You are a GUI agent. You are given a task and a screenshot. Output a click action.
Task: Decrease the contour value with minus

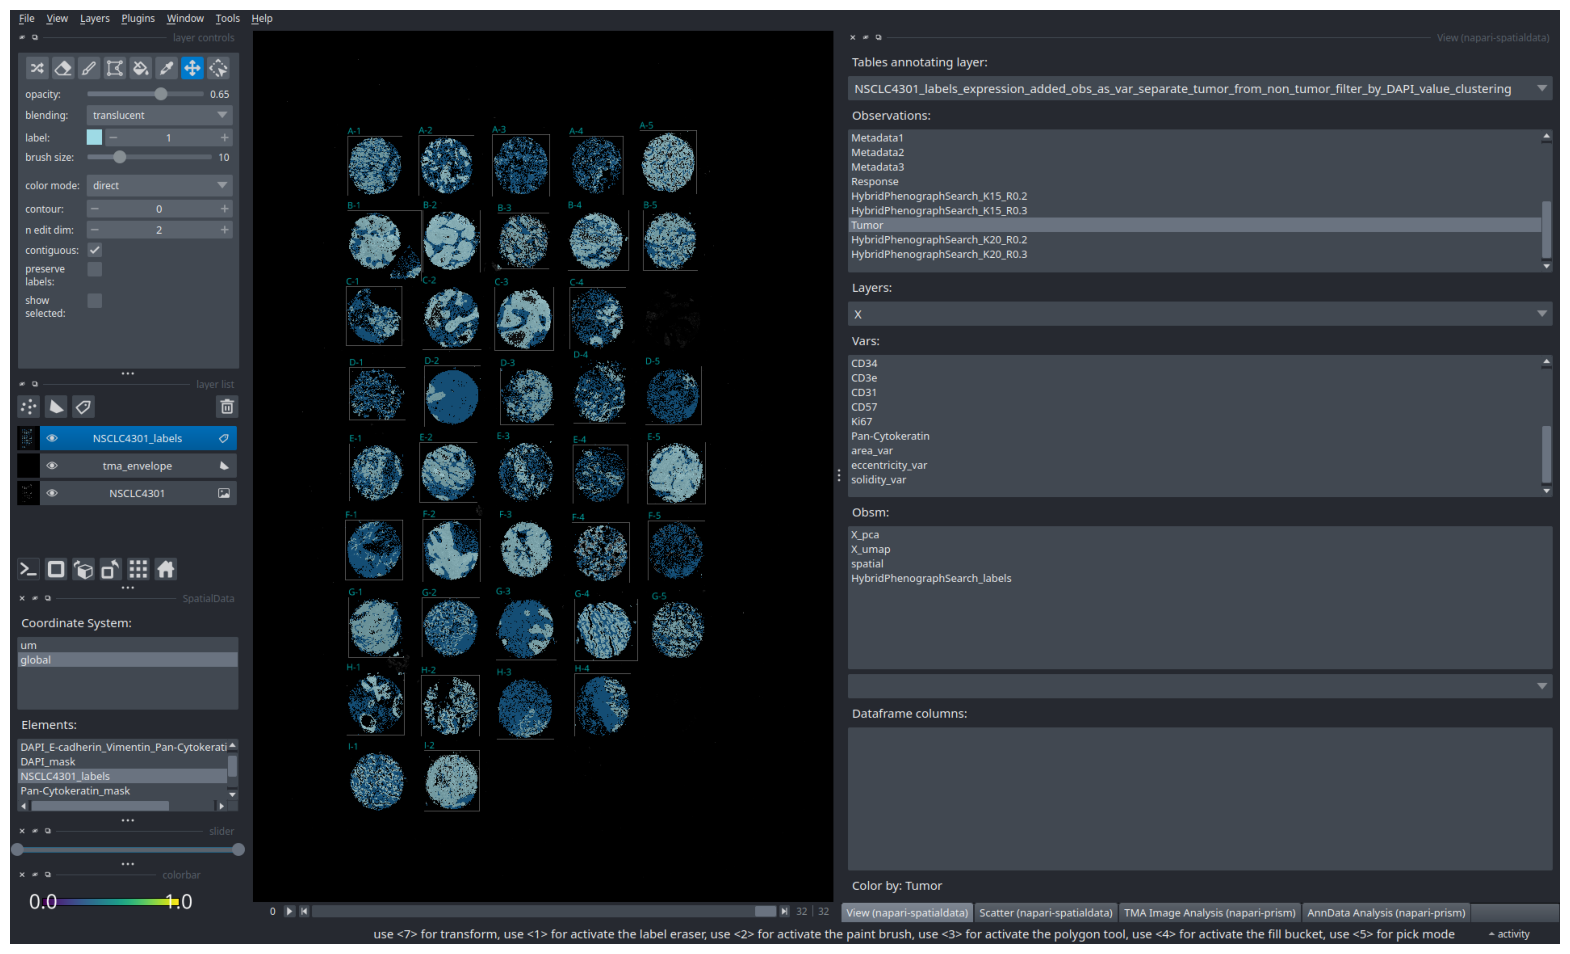point(95,209)
